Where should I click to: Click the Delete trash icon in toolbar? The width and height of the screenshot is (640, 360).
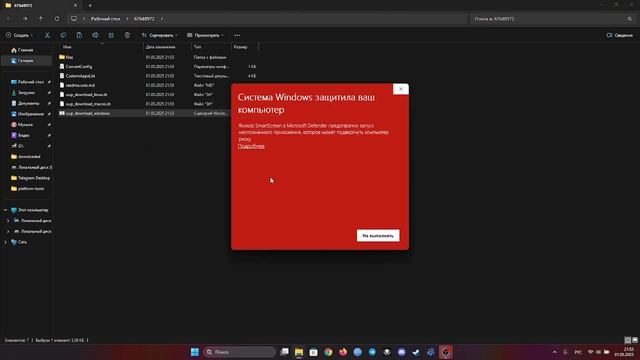tap(127, 36)
